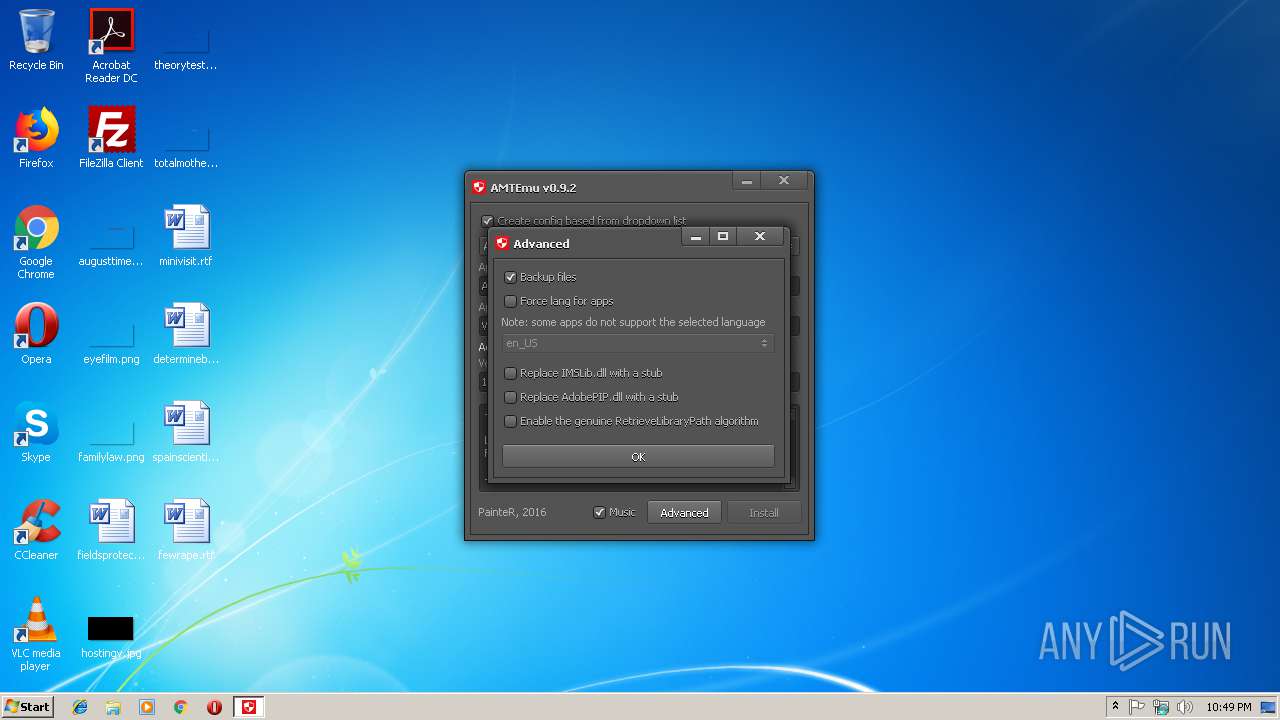Select the fieldsprotec... document icon
The image size is (1280, 720).
click(x=111, y=530)
